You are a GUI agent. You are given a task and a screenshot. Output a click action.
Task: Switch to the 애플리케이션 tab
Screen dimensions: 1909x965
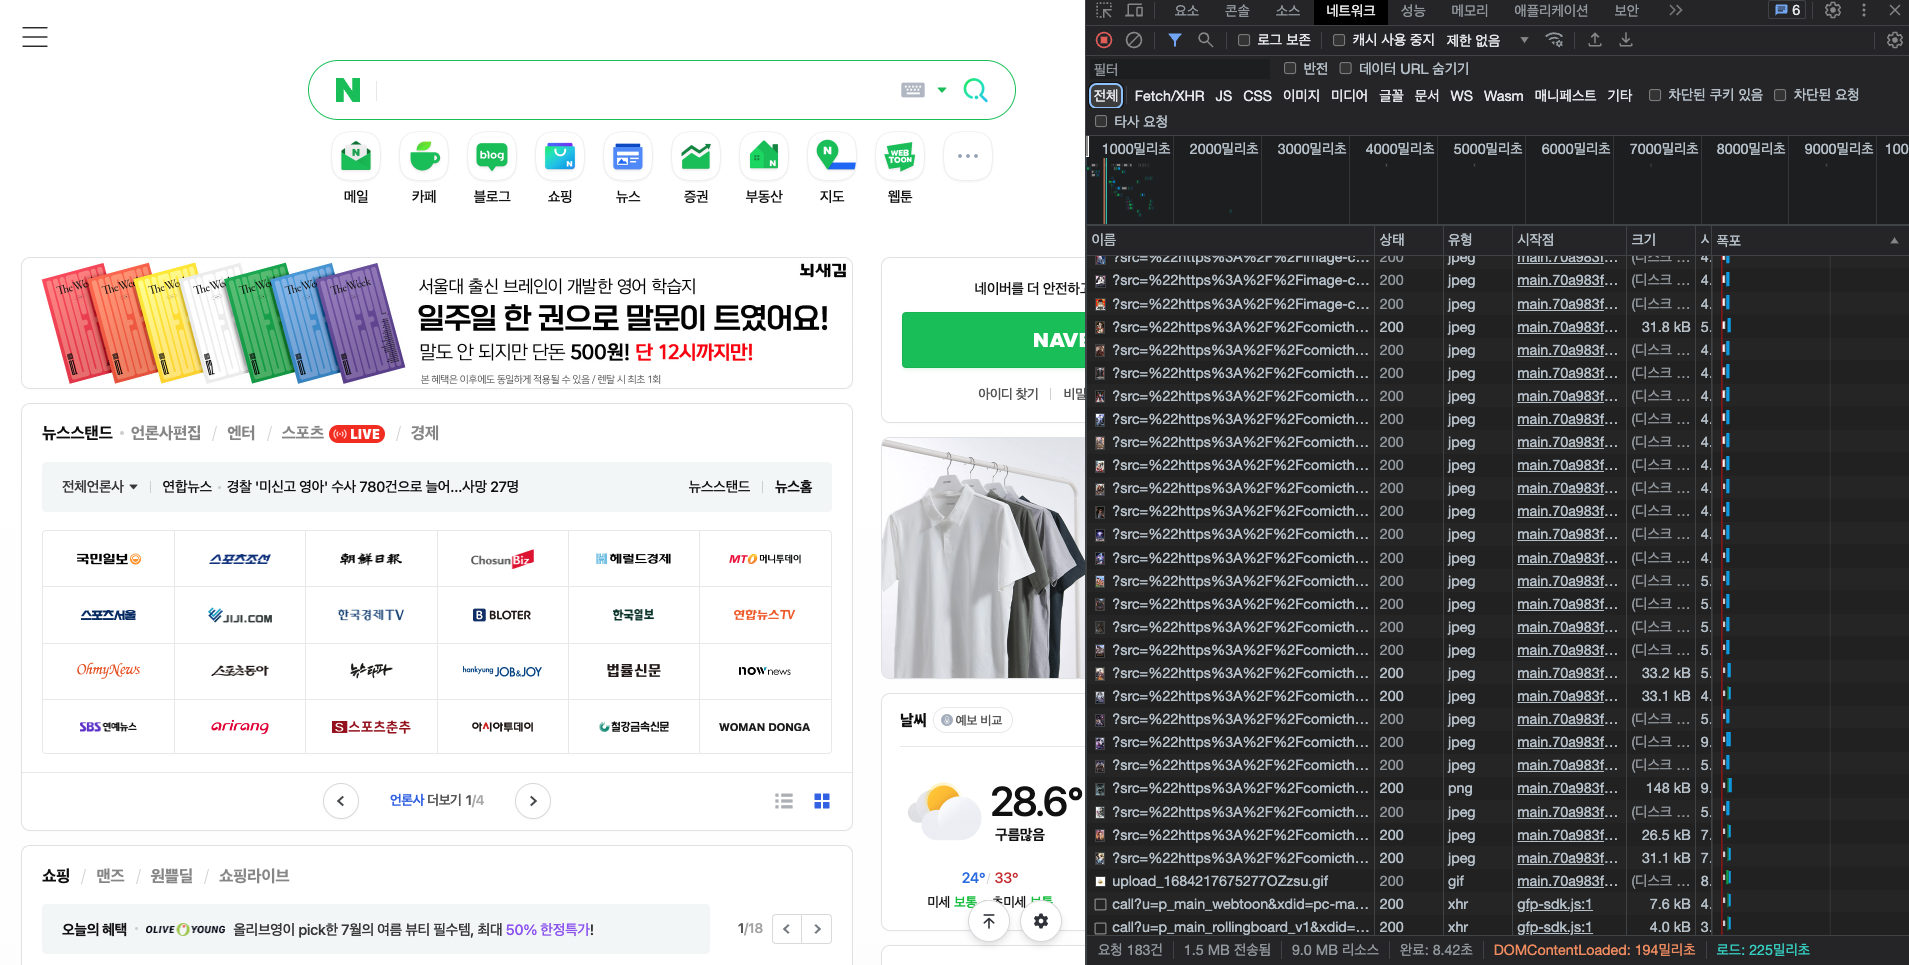point(1551,10)
